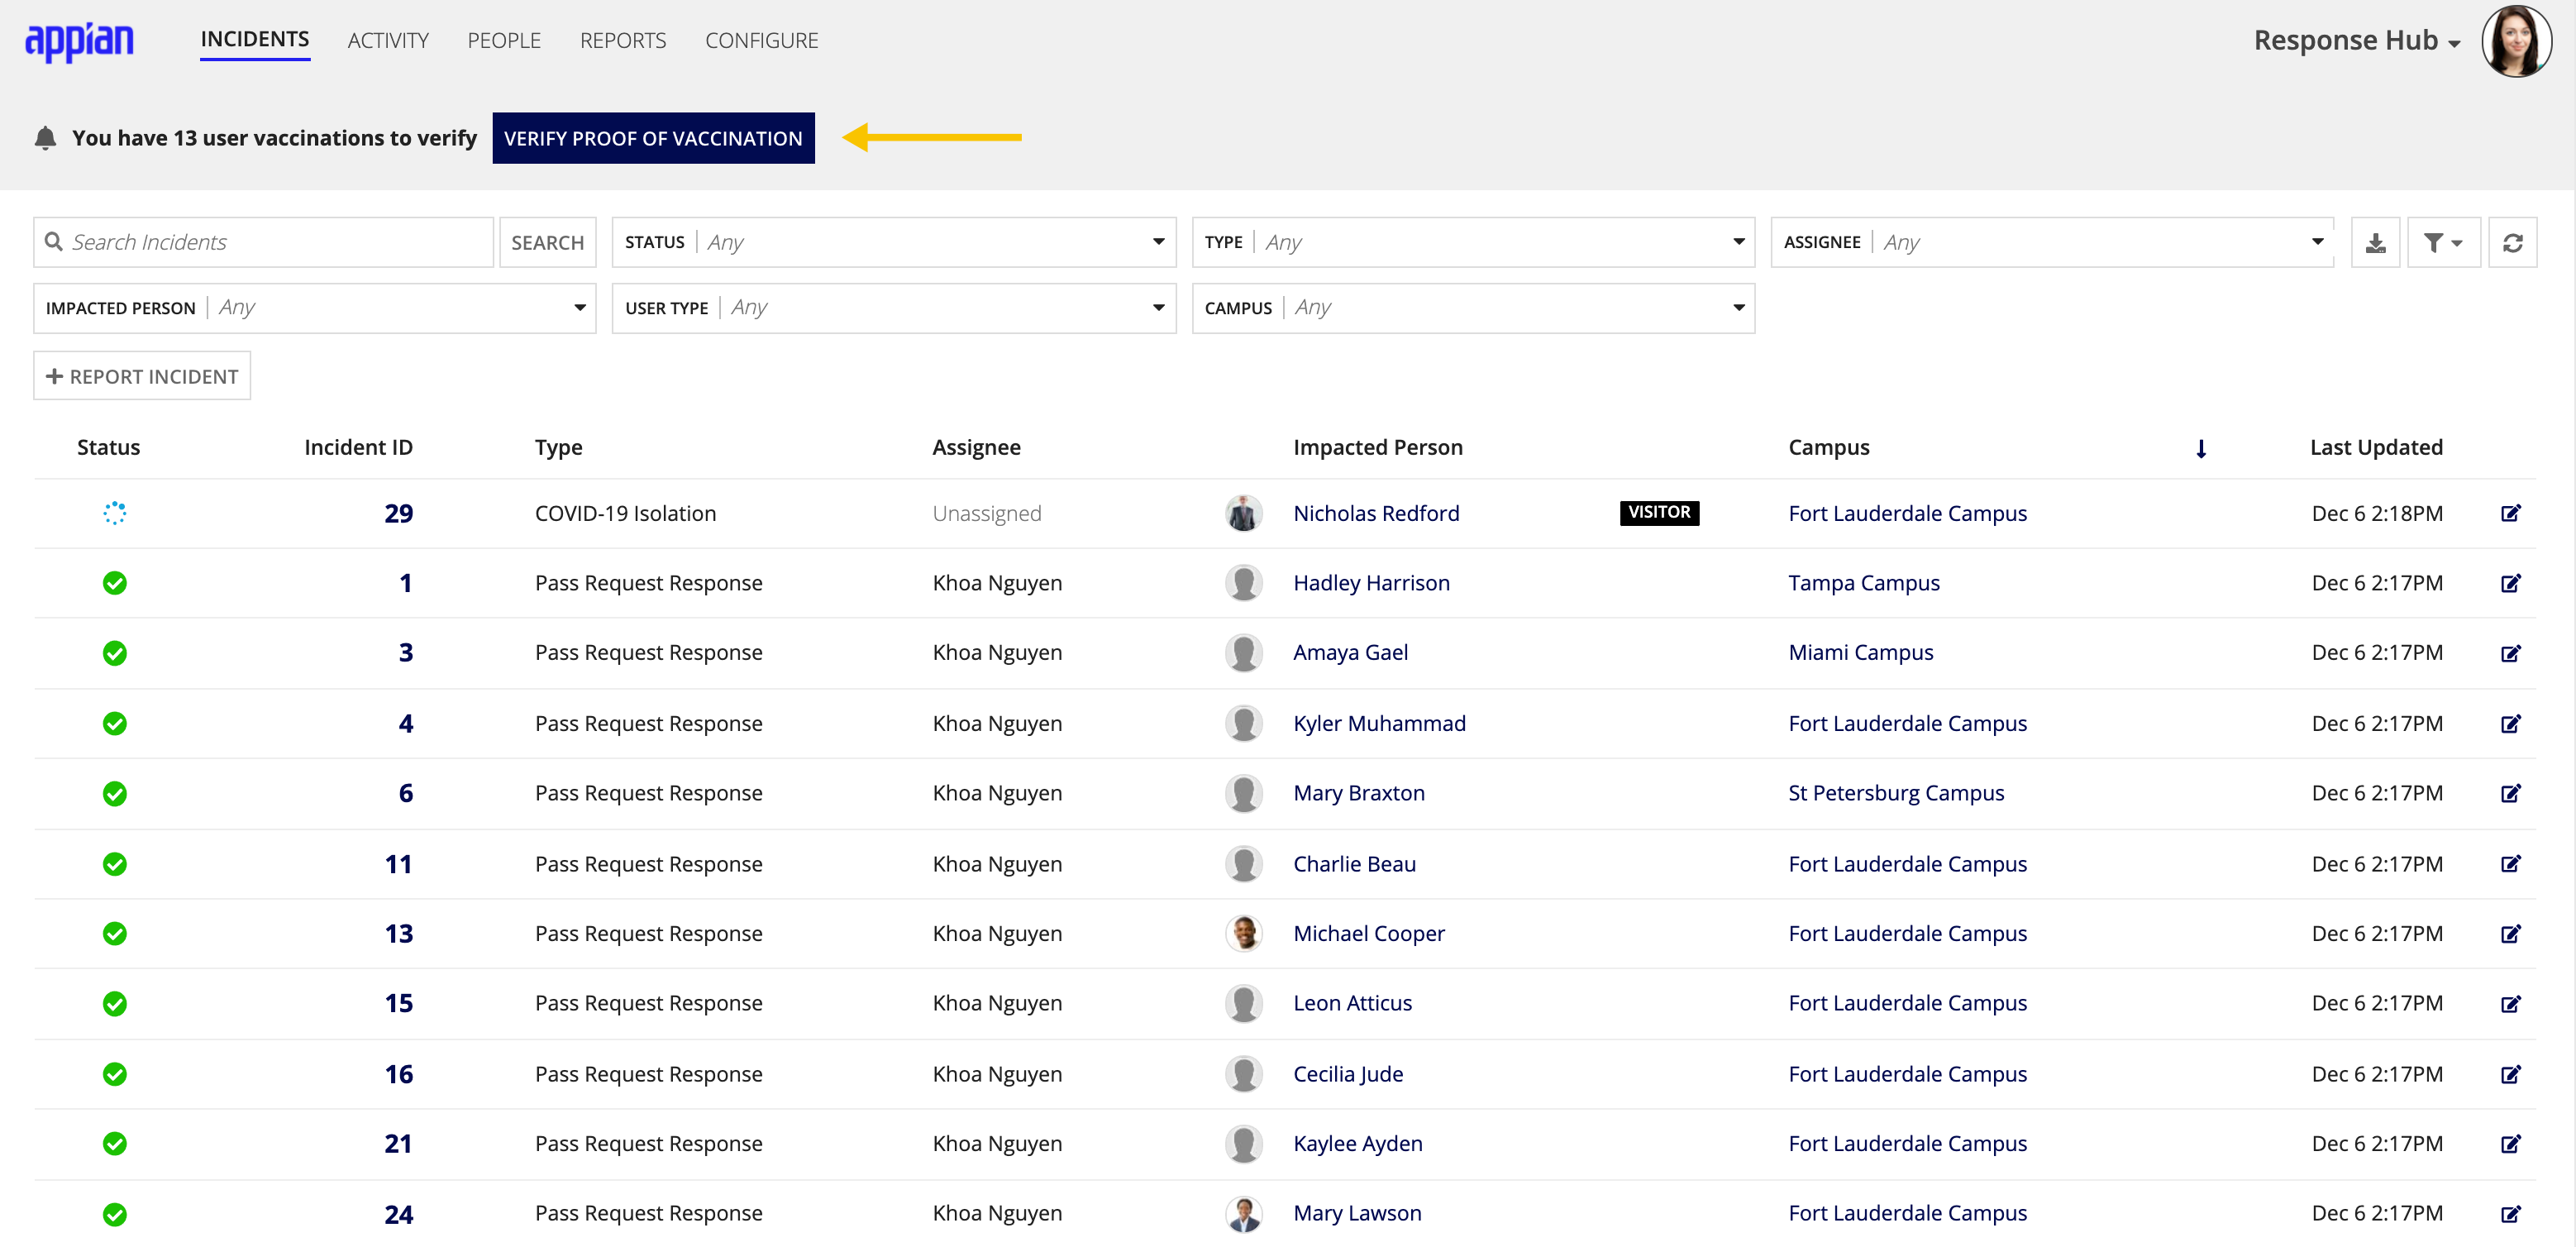Click edit icon for Mary Braxton row

(x=2510, y=793)
